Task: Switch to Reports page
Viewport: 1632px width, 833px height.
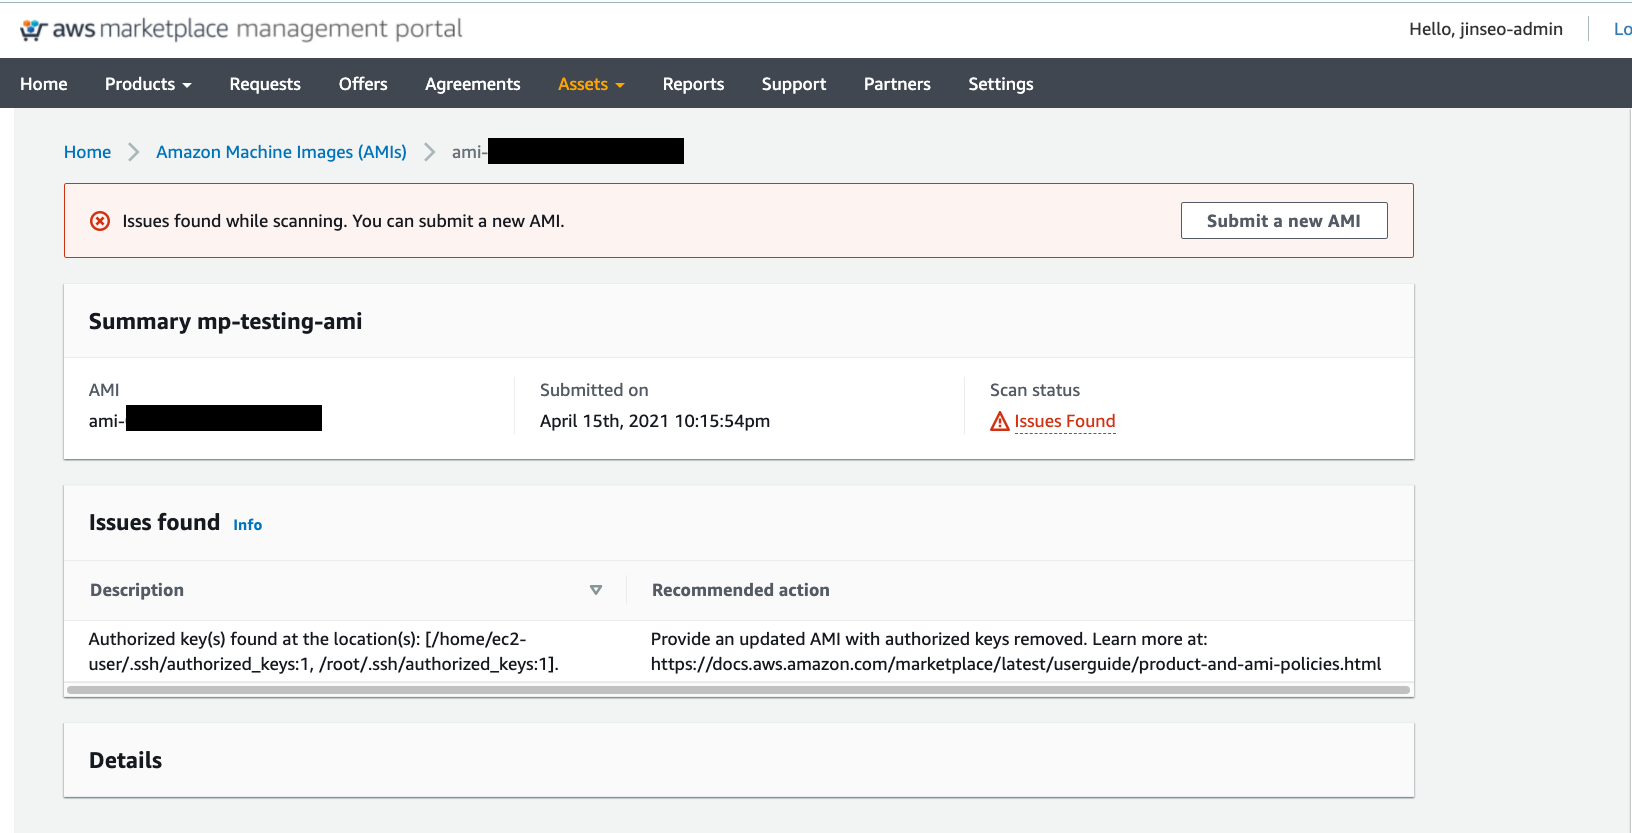Action: click(693, 84)
